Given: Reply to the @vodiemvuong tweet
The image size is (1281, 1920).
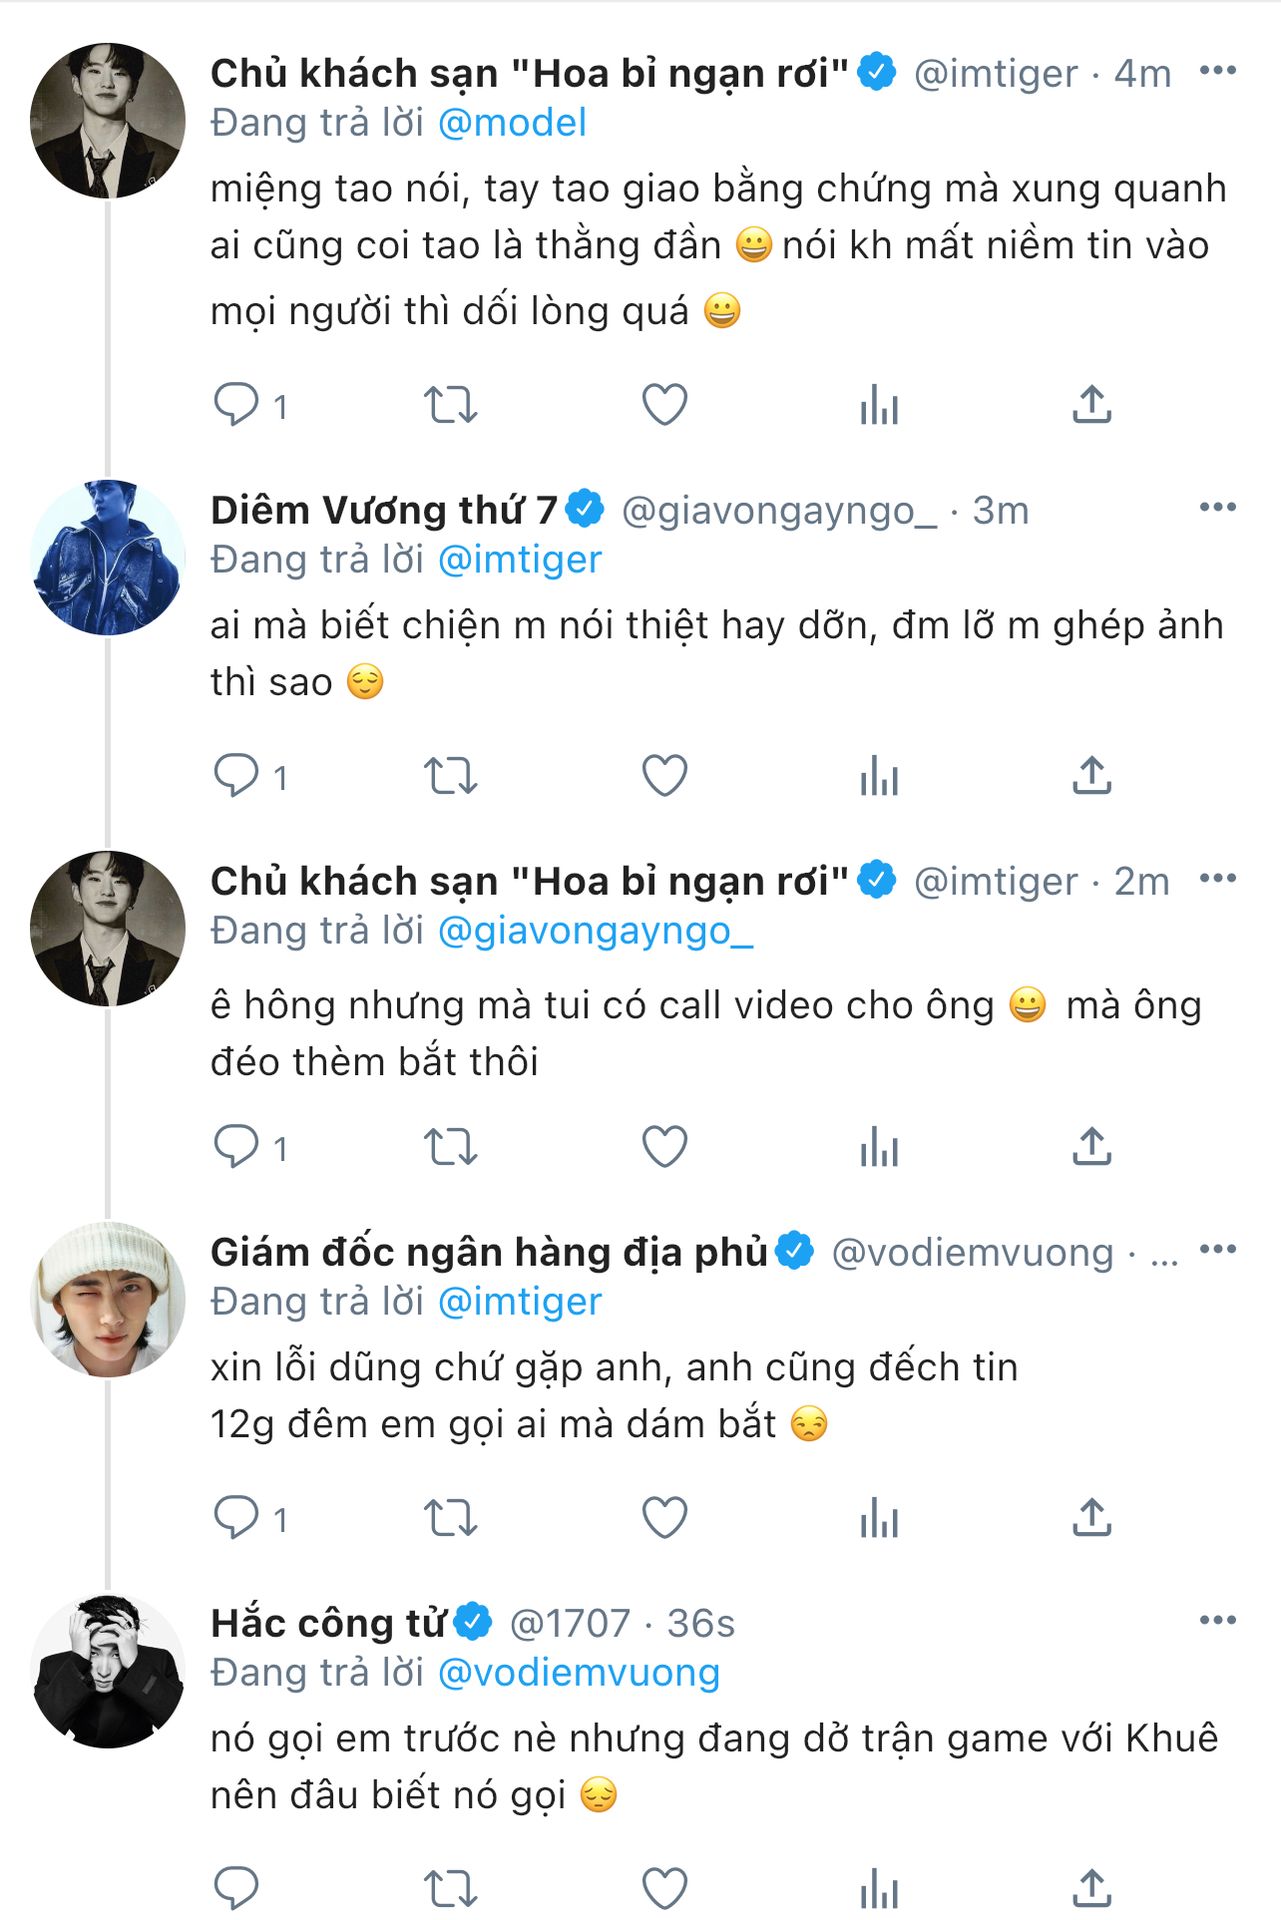Looking at the screenshot, I should point(237,1518).
